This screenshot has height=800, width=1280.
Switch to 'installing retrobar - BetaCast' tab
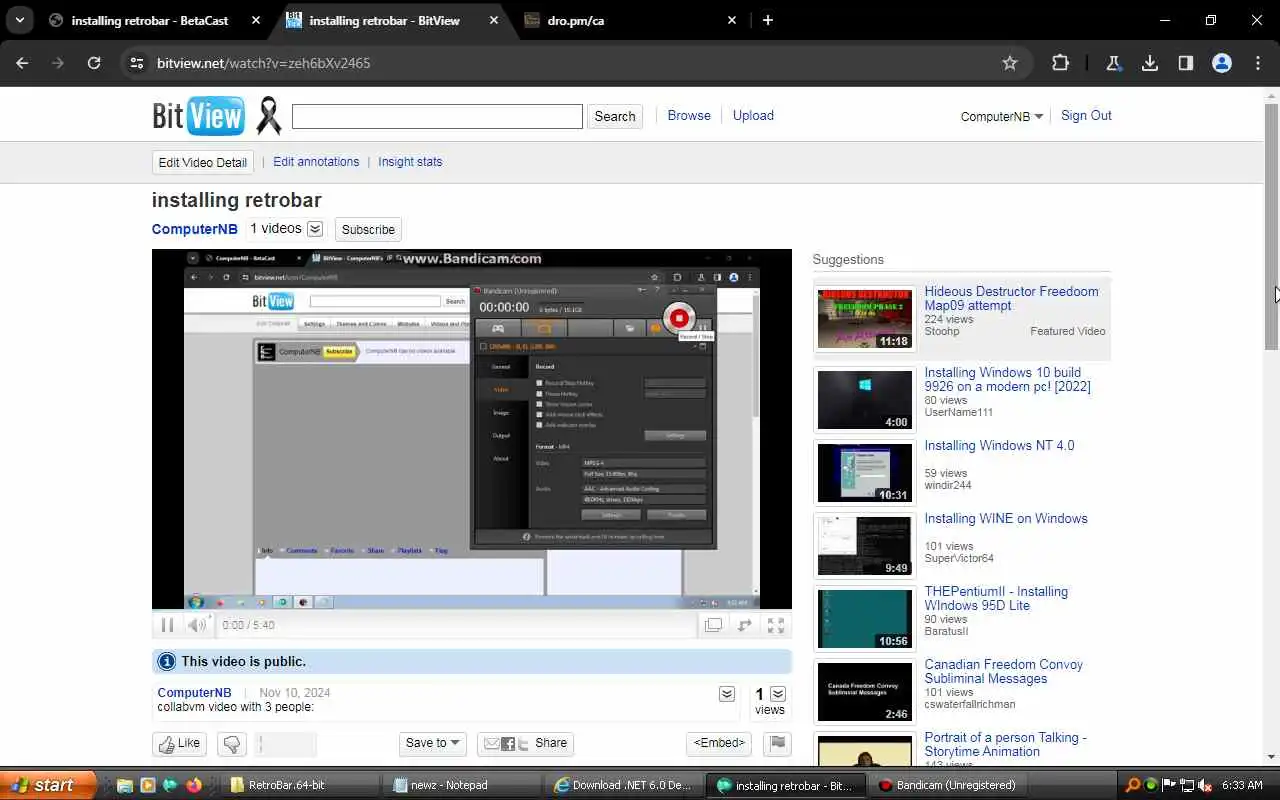150,20
